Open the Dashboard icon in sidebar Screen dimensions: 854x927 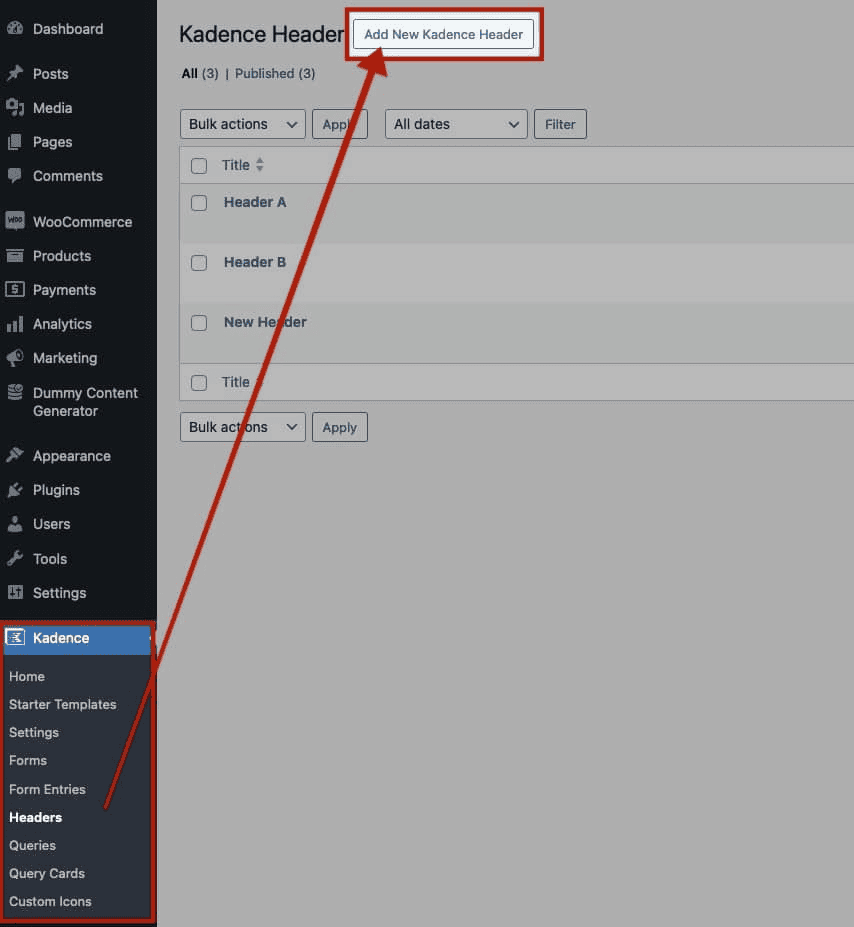[17, 28]
